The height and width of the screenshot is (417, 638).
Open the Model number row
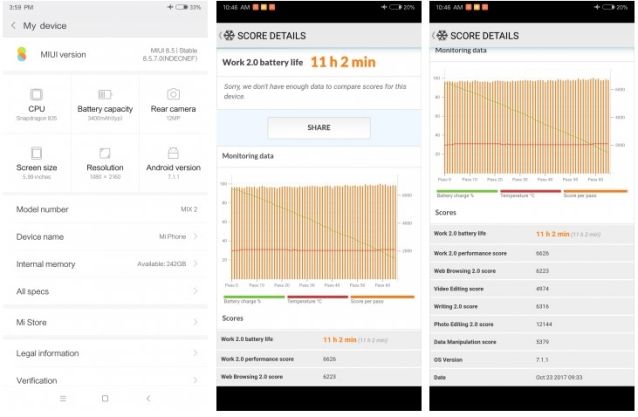[x=105, y=209]
